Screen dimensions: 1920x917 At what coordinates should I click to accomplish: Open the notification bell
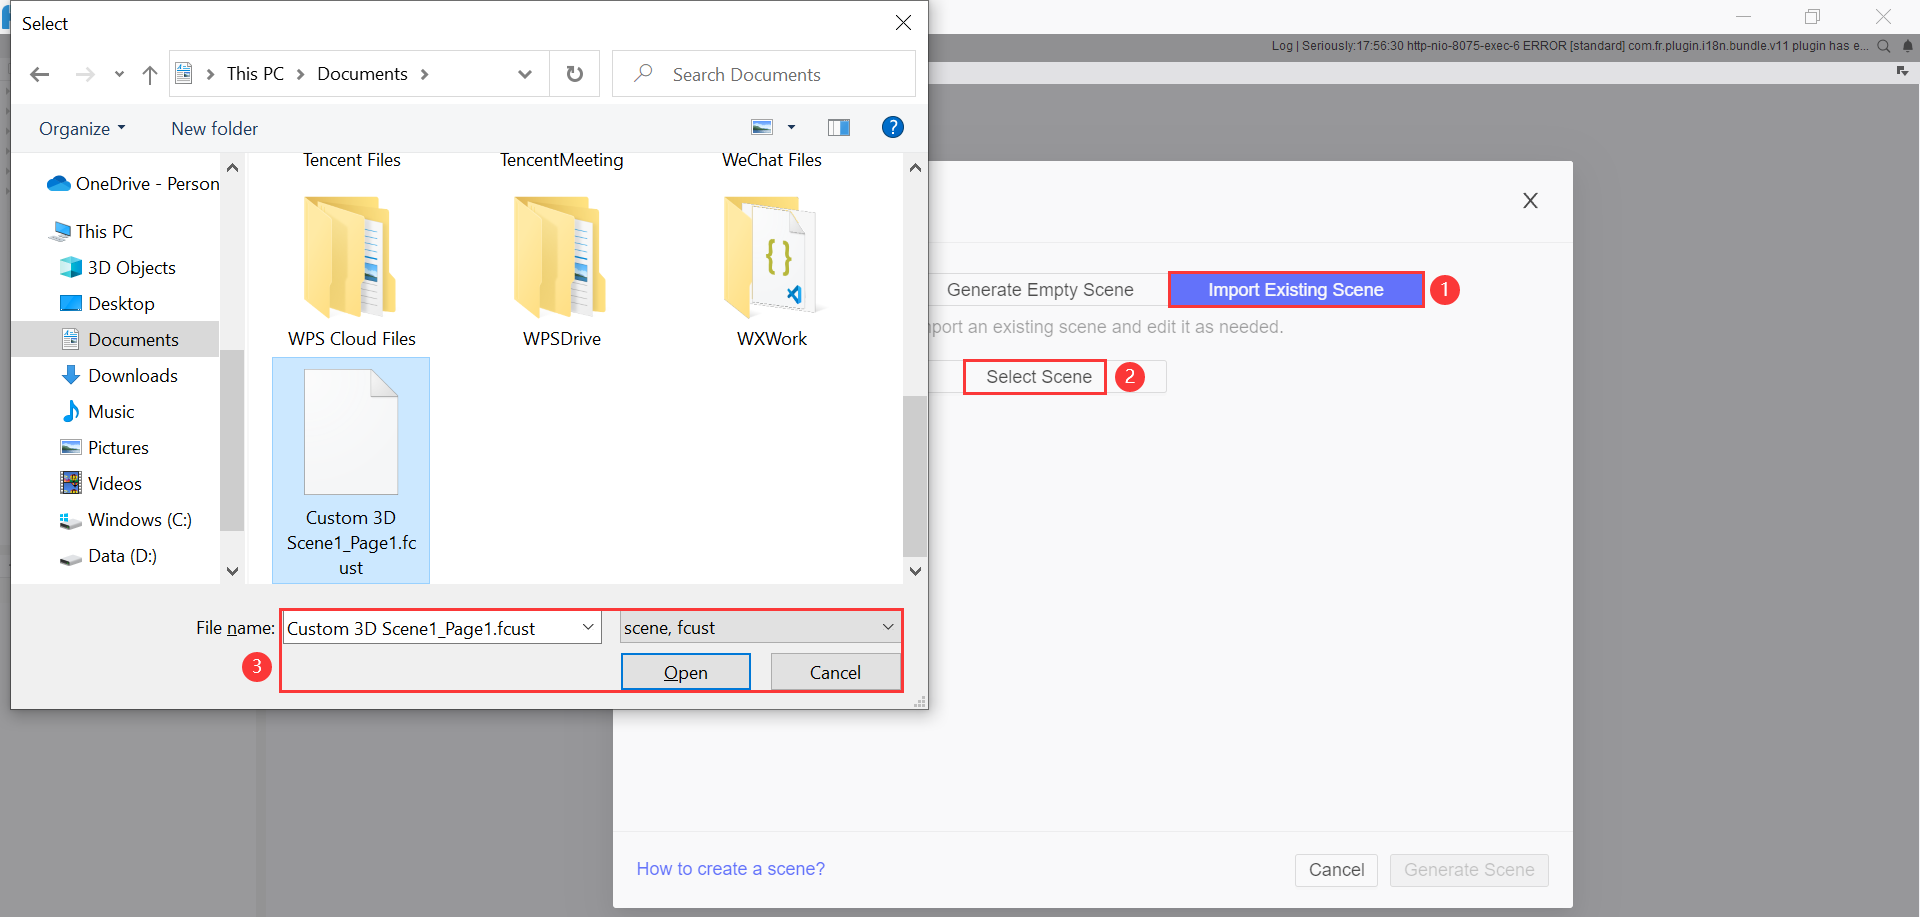tap(1908, 46)
